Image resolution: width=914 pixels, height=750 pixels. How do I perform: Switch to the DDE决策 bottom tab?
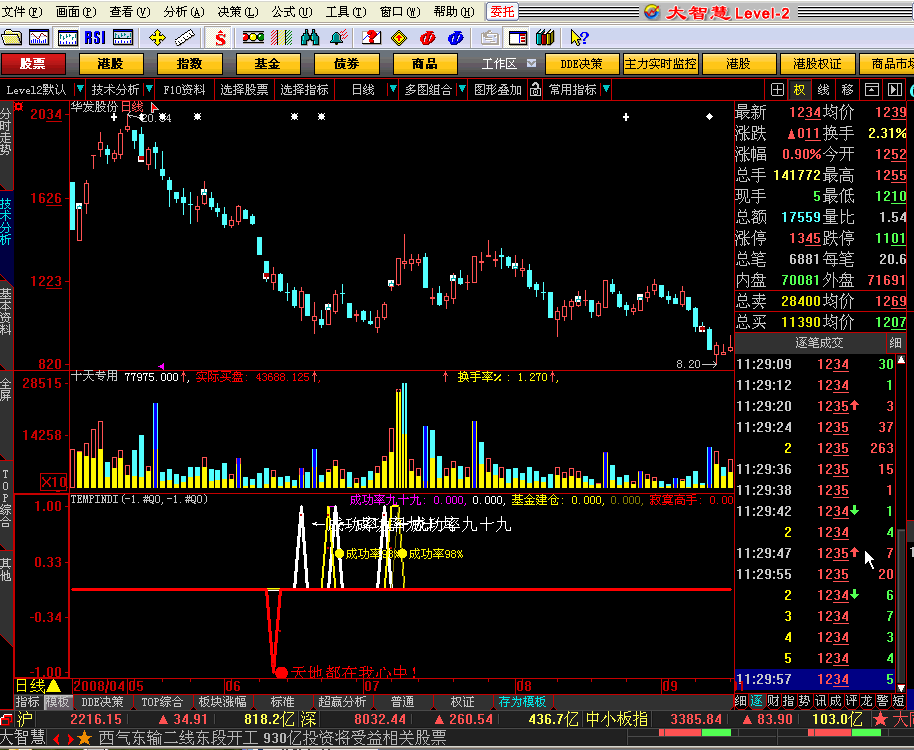pos(103,702)
